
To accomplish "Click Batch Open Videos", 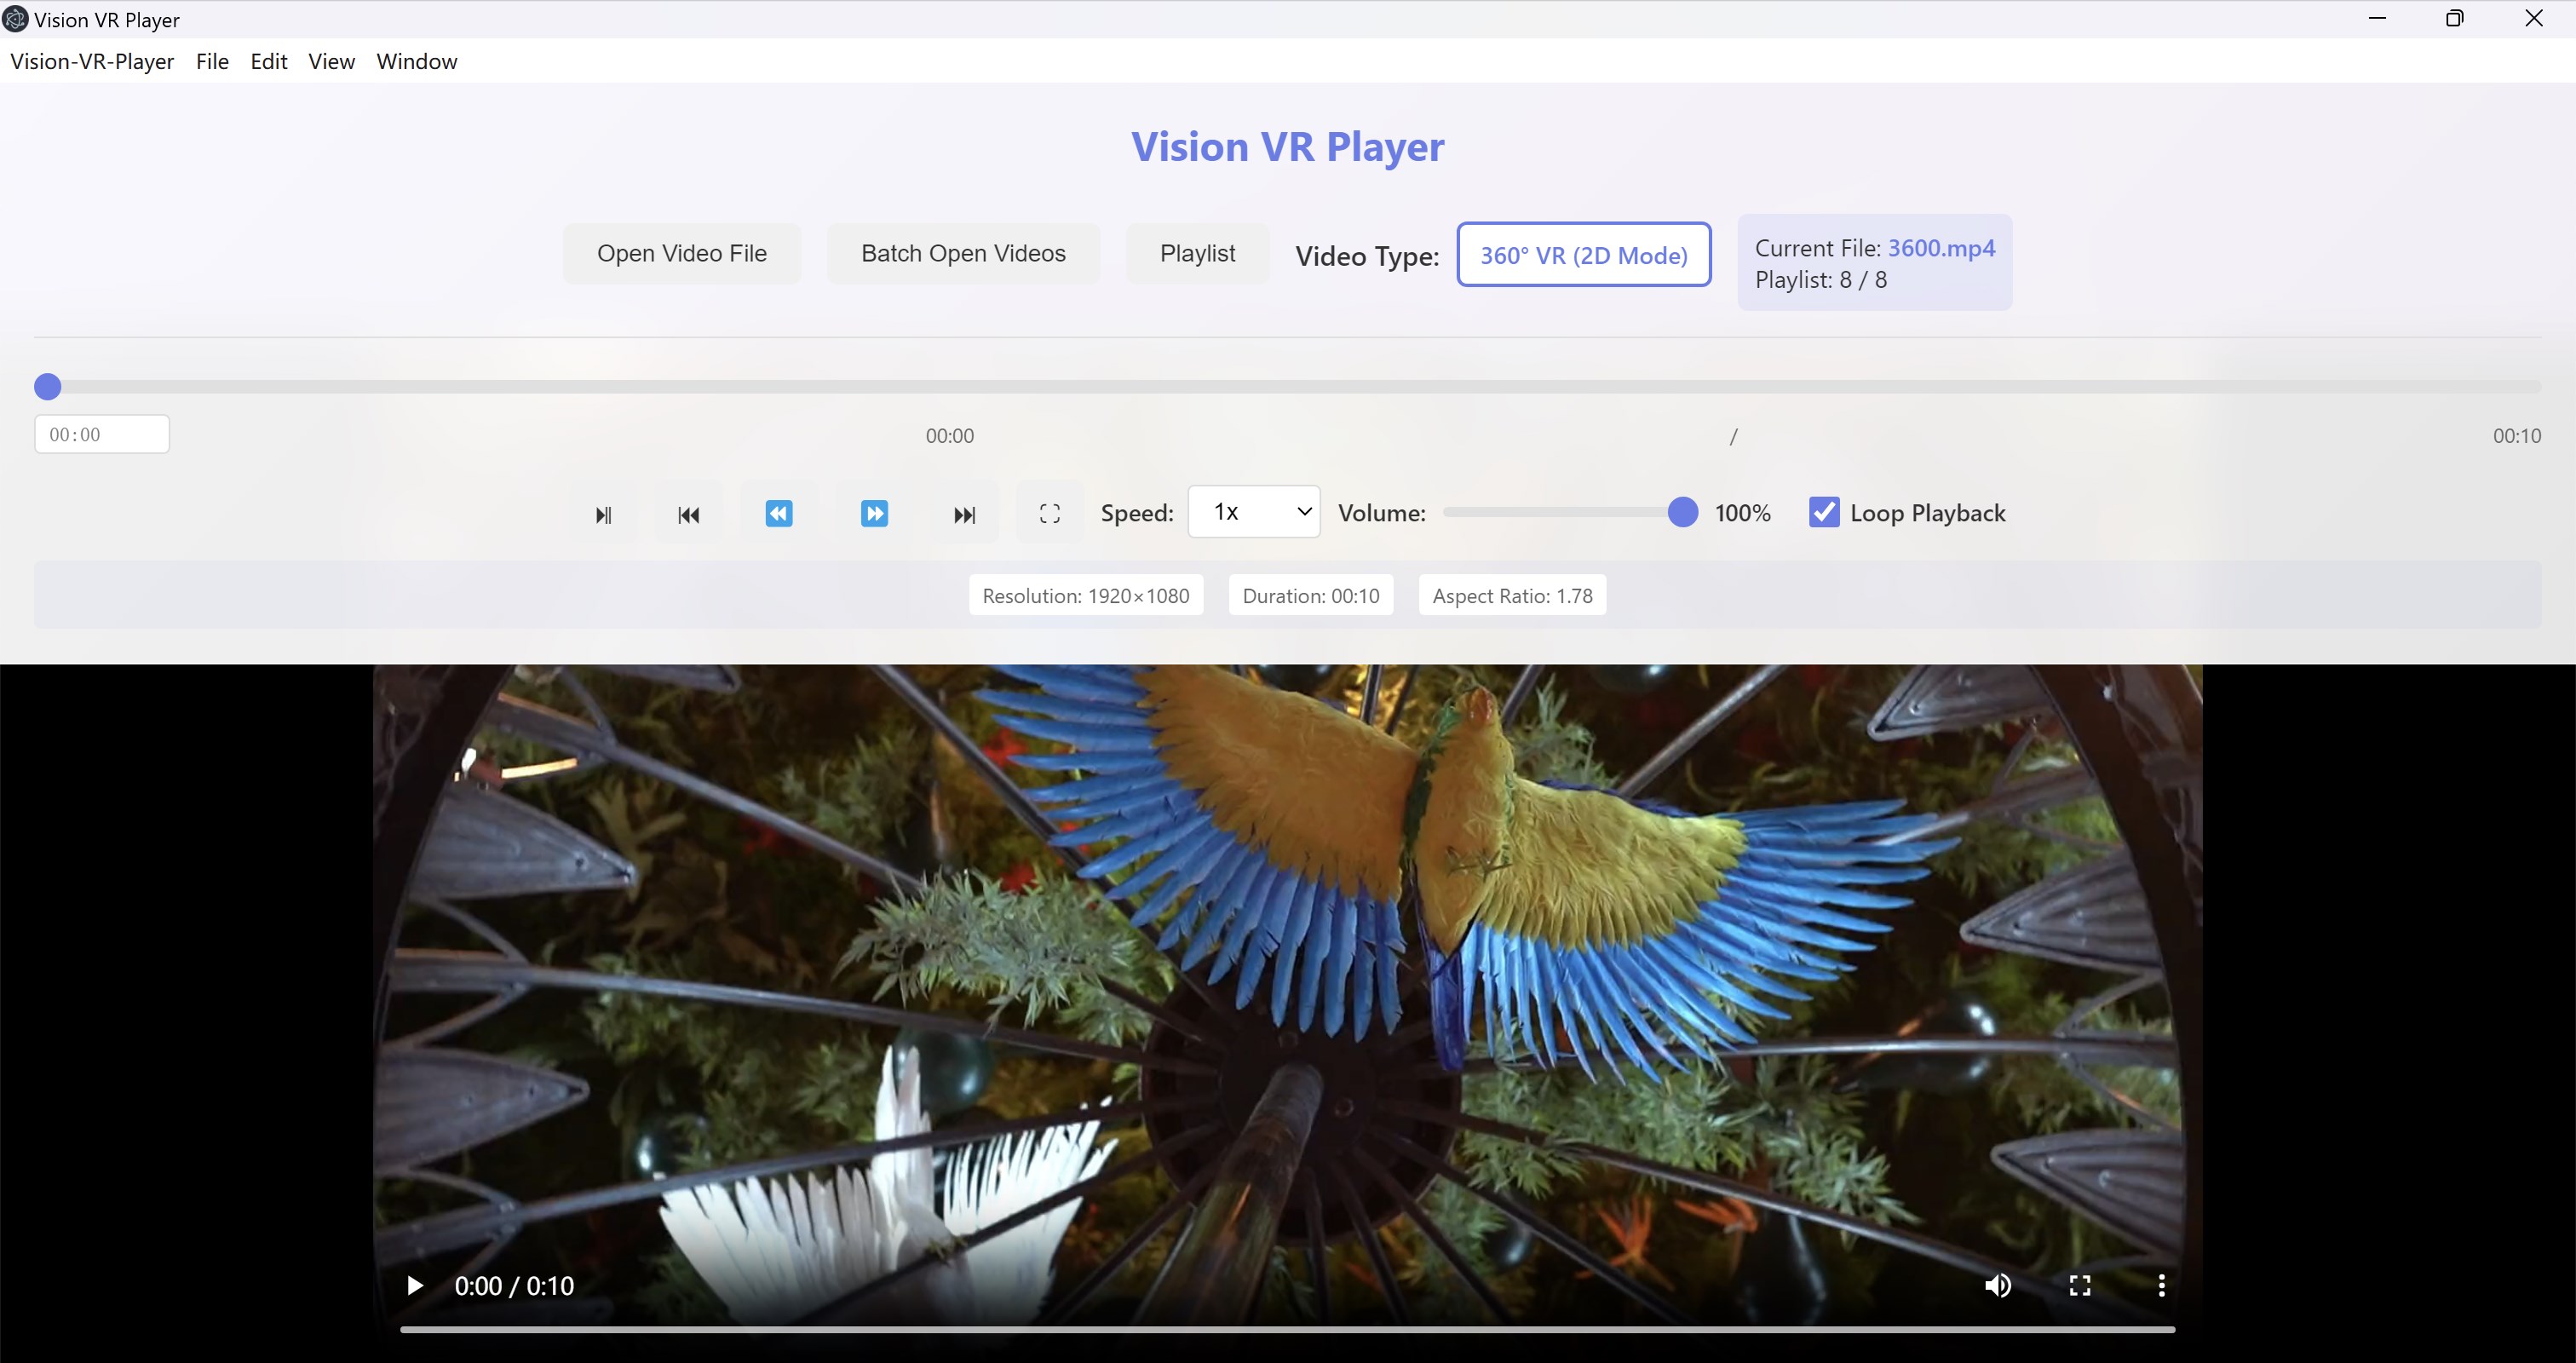I will tap(962, 253).
